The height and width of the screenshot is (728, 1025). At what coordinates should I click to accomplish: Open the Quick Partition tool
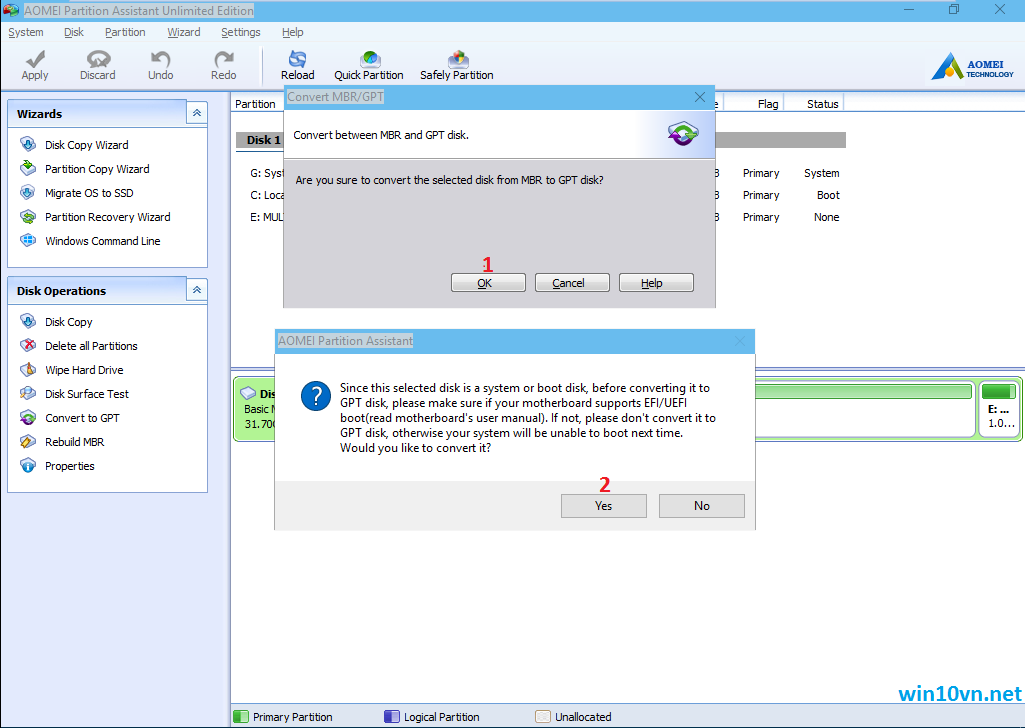pos(369,65)
